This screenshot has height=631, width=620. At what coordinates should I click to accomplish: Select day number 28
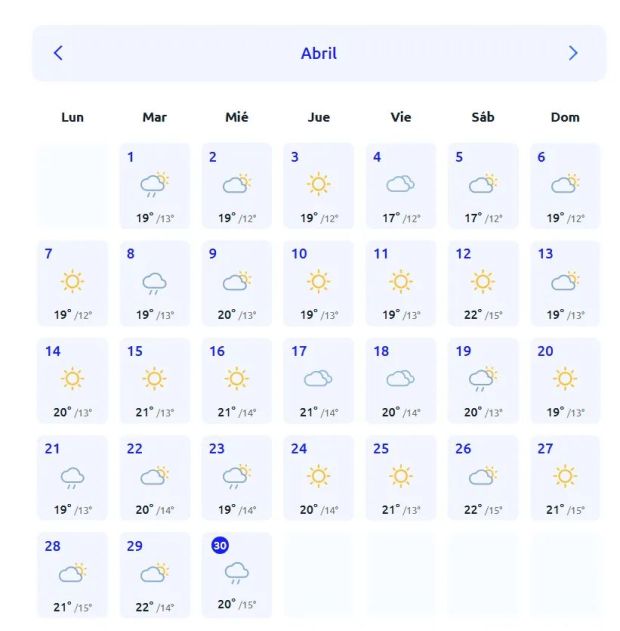53,546
